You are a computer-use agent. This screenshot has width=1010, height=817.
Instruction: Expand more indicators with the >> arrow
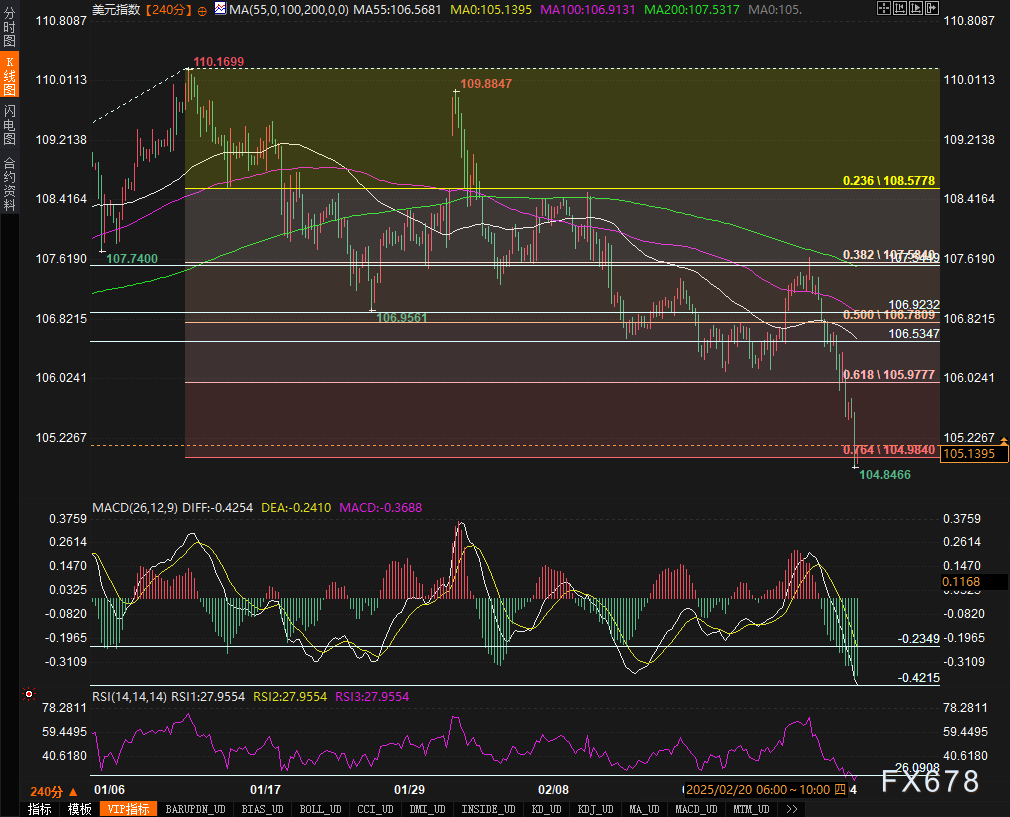[791, 808]
